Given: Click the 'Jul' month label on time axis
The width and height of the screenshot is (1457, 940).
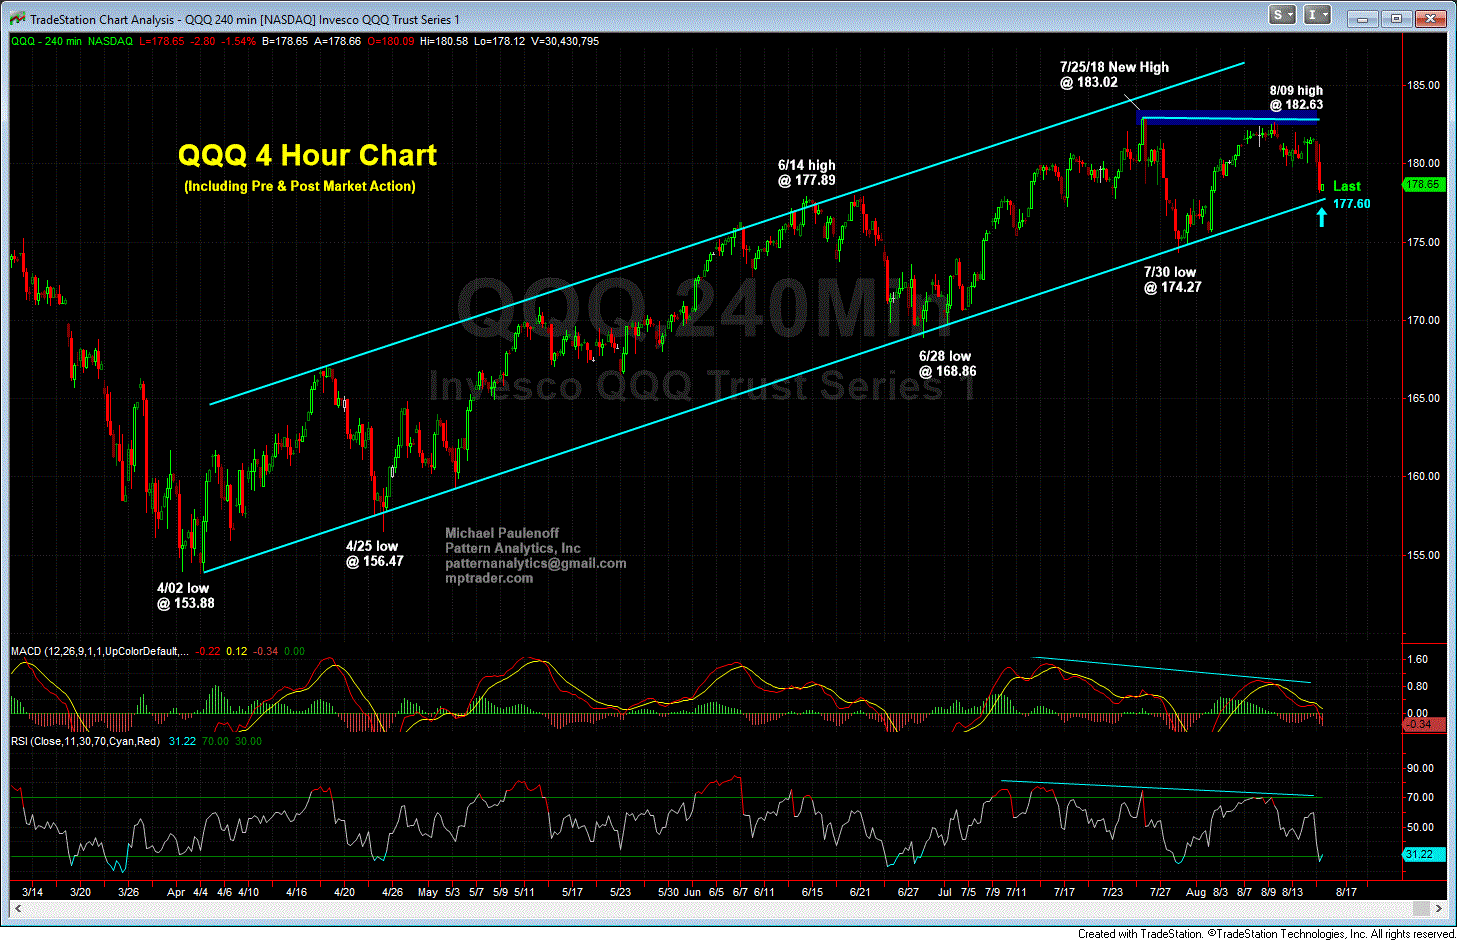Looking at the screenshot, I should [946, 891].
